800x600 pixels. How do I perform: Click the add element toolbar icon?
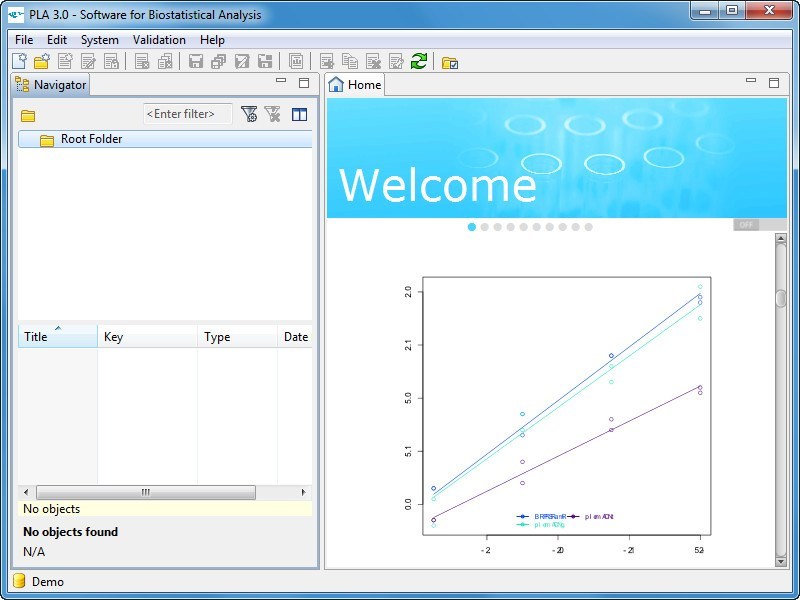327,61
